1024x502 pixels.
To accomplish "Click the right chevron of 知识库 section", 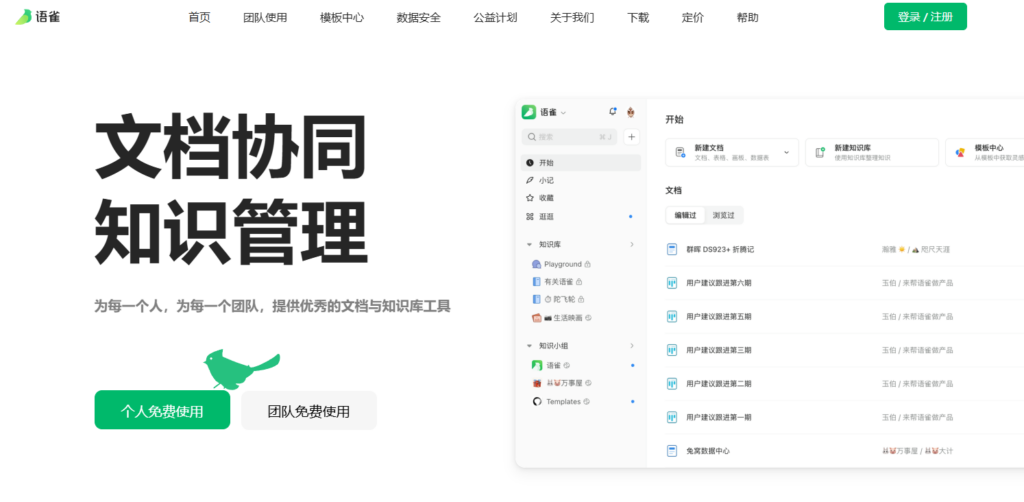I will point(632,244).
